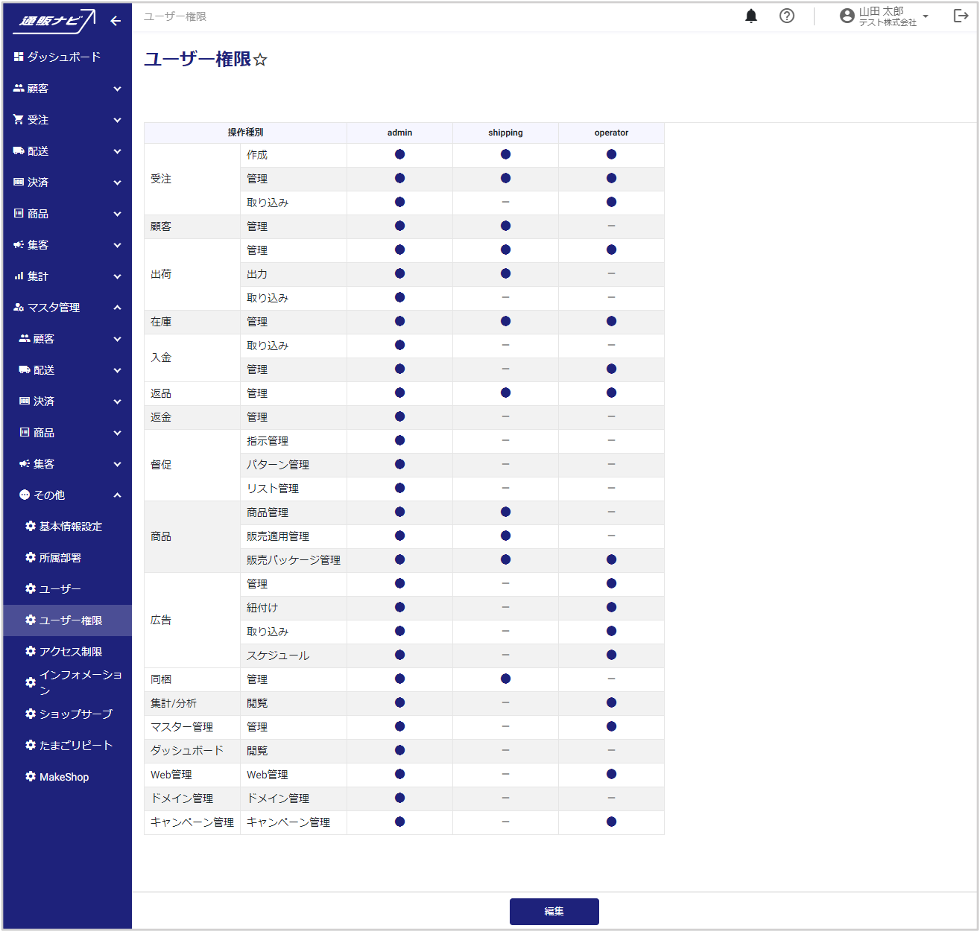
Task: Click the logout icon in header
Action: point(961,16)
